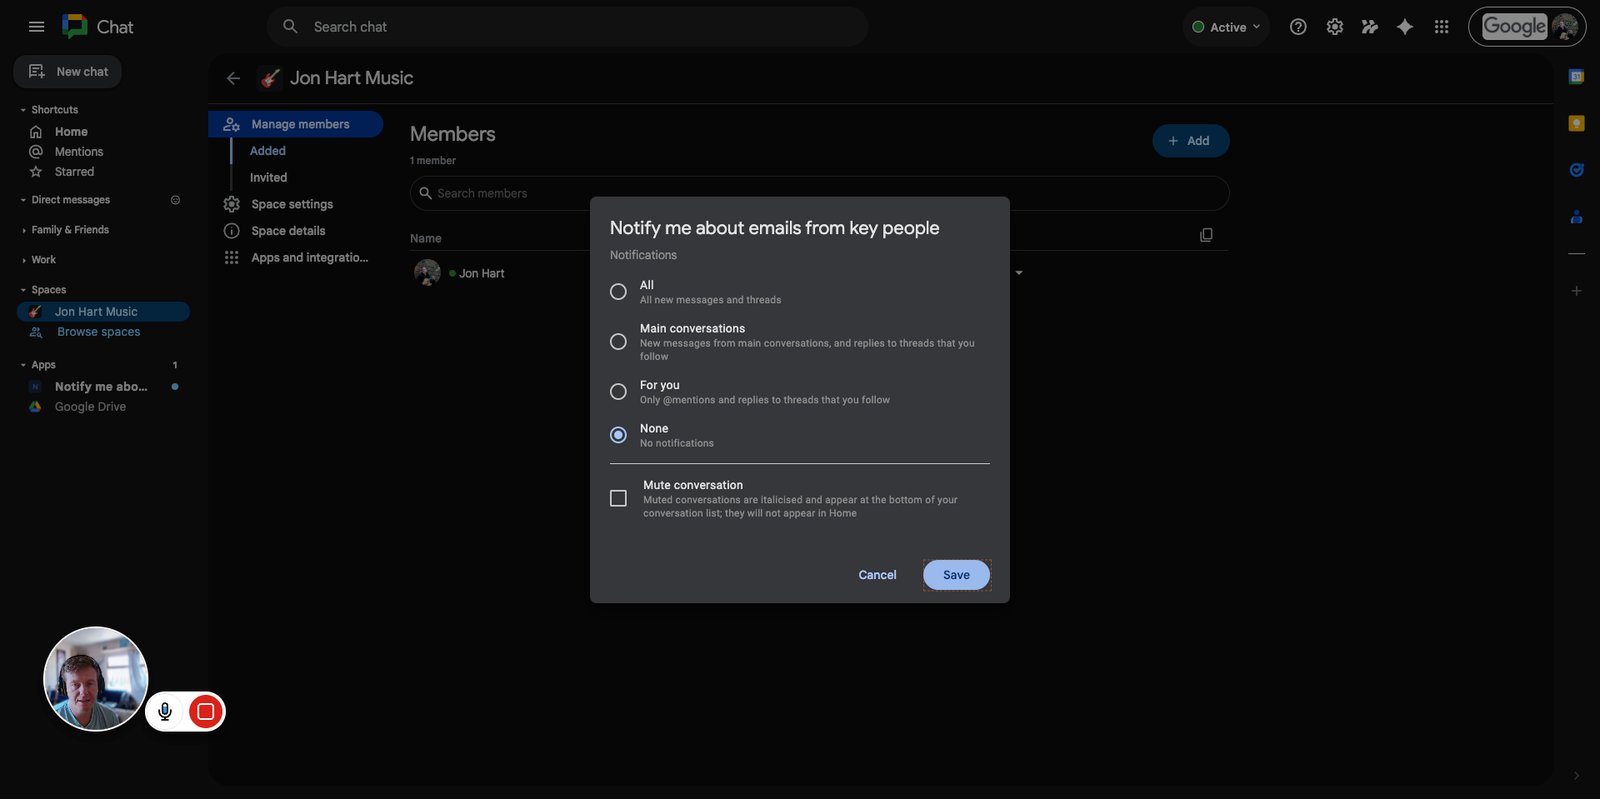Show the Invited members list
The height and width of the screenshot is (799, 1600).
click(x=268, y=178)
